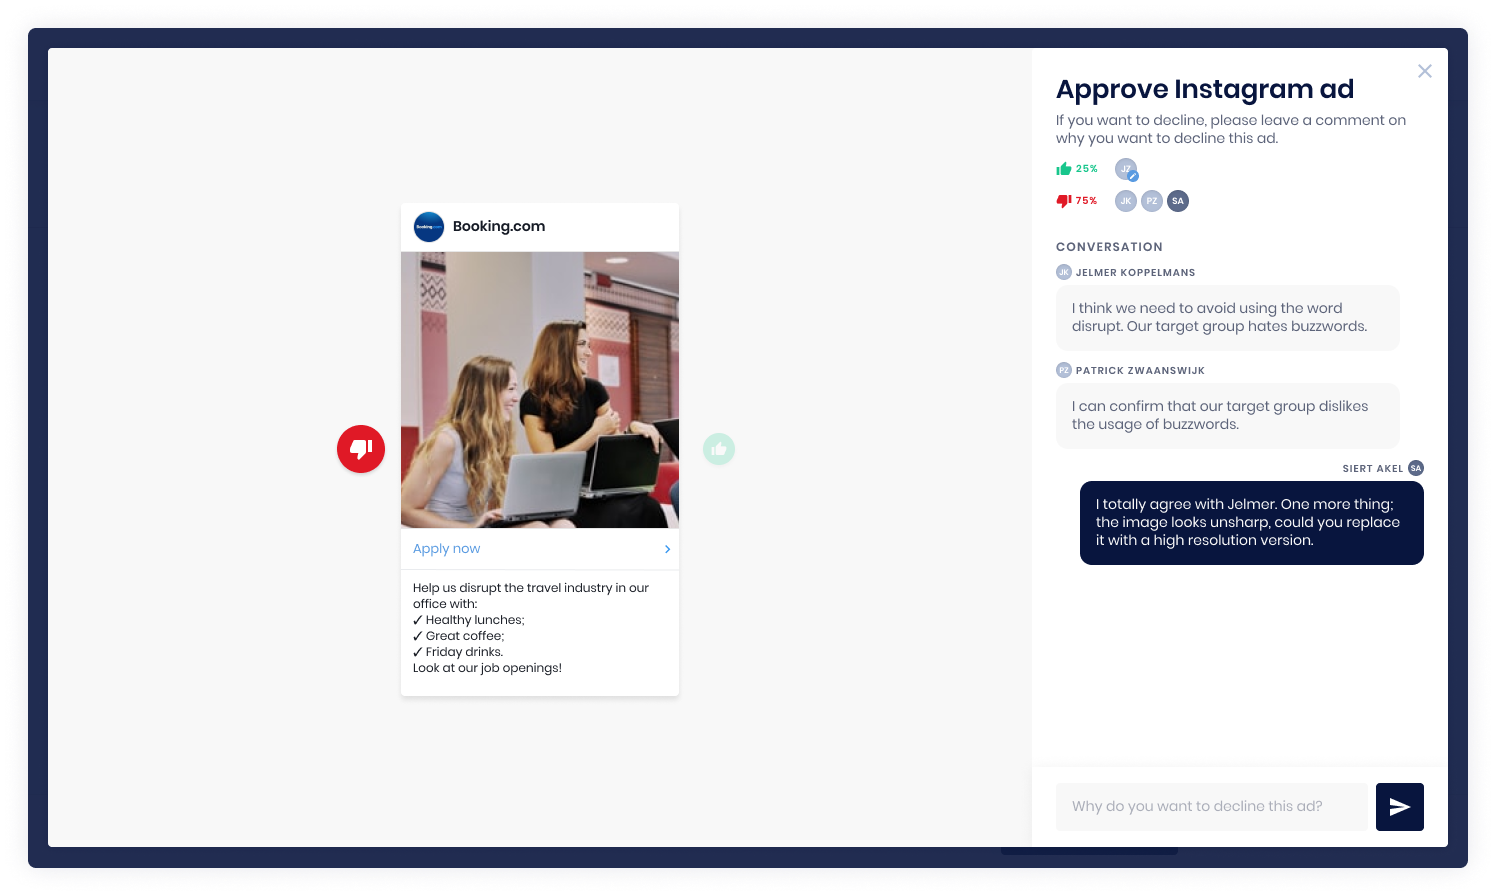
Task: Click the Booking.com logo avatar
Action: (429, 227)
